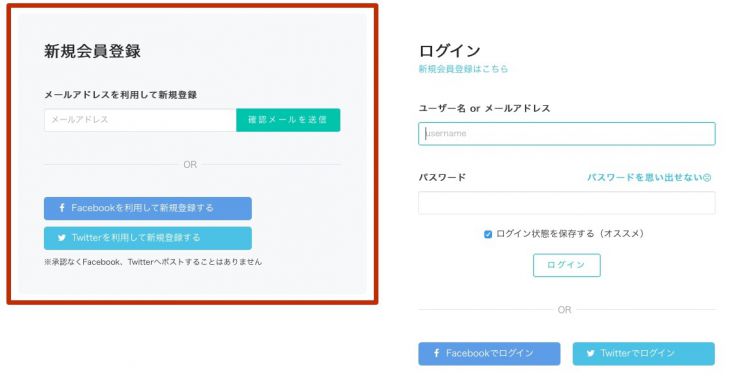
Task: Click Twitter bird icon in Twitterでログイン button
Action: pyautogui.click(x=590, y=353)
